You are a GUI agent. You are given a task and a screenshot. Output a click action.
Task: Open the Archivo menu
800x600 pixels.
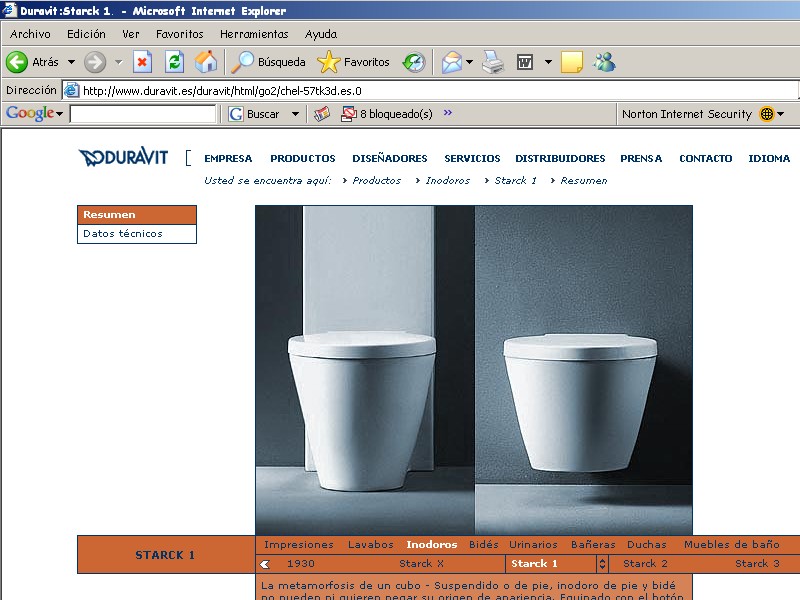point(30,34)
